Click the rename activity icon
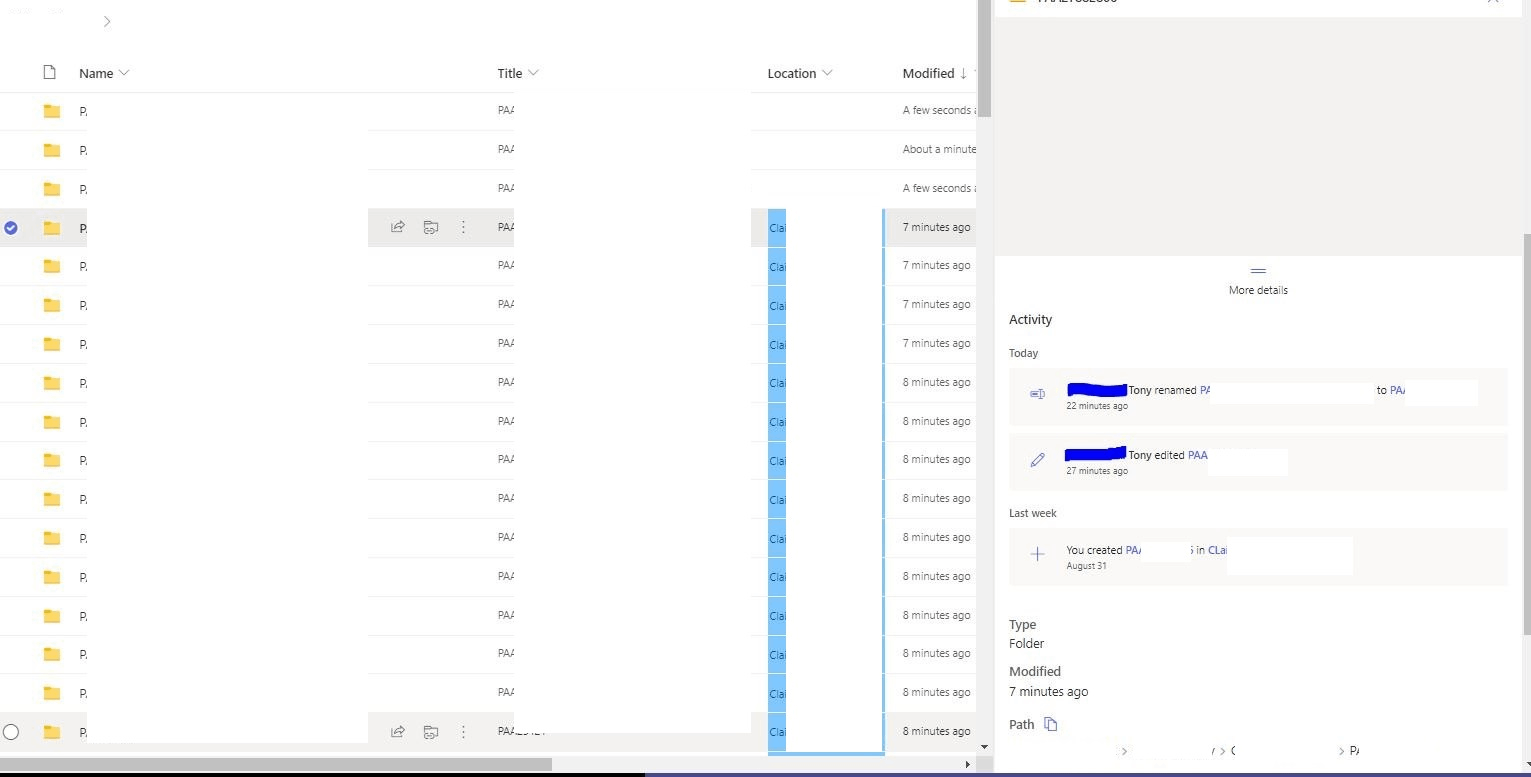 tap(1037, 394)
